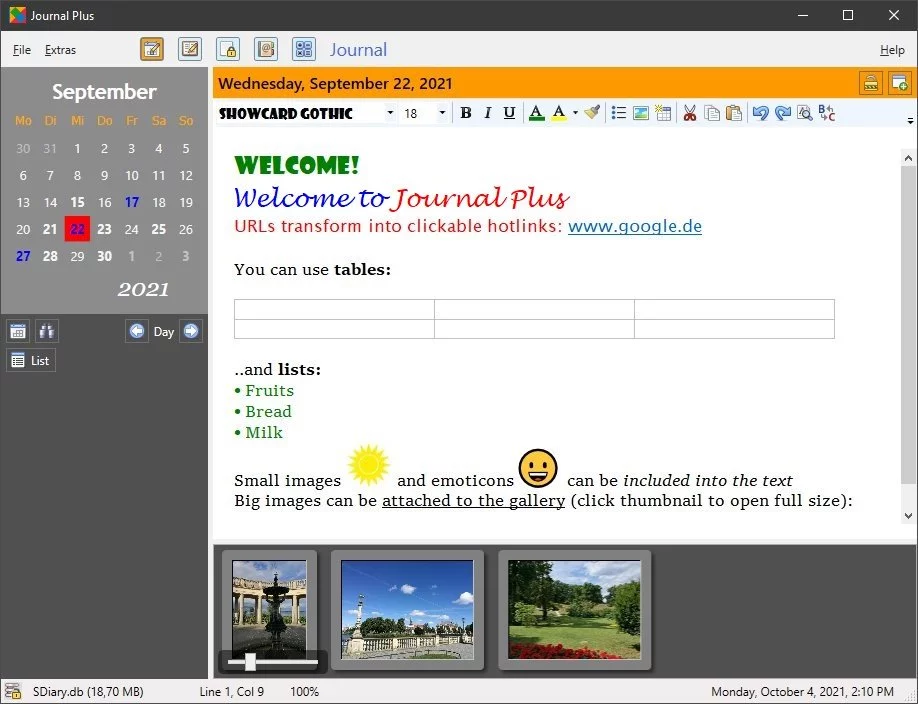Click the thumbnail size slider handle
Image resolution: width=918 pixels, height=704 pixels.
pyautogui.click(x=250, y=662)
